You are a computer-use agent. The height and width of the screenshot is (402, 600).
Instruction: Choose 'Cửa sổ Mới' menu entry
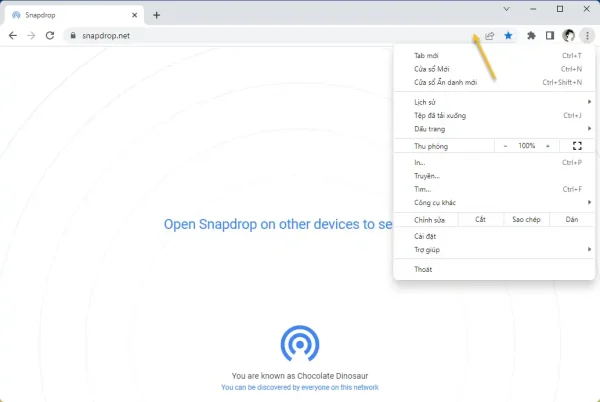point(494,69)
